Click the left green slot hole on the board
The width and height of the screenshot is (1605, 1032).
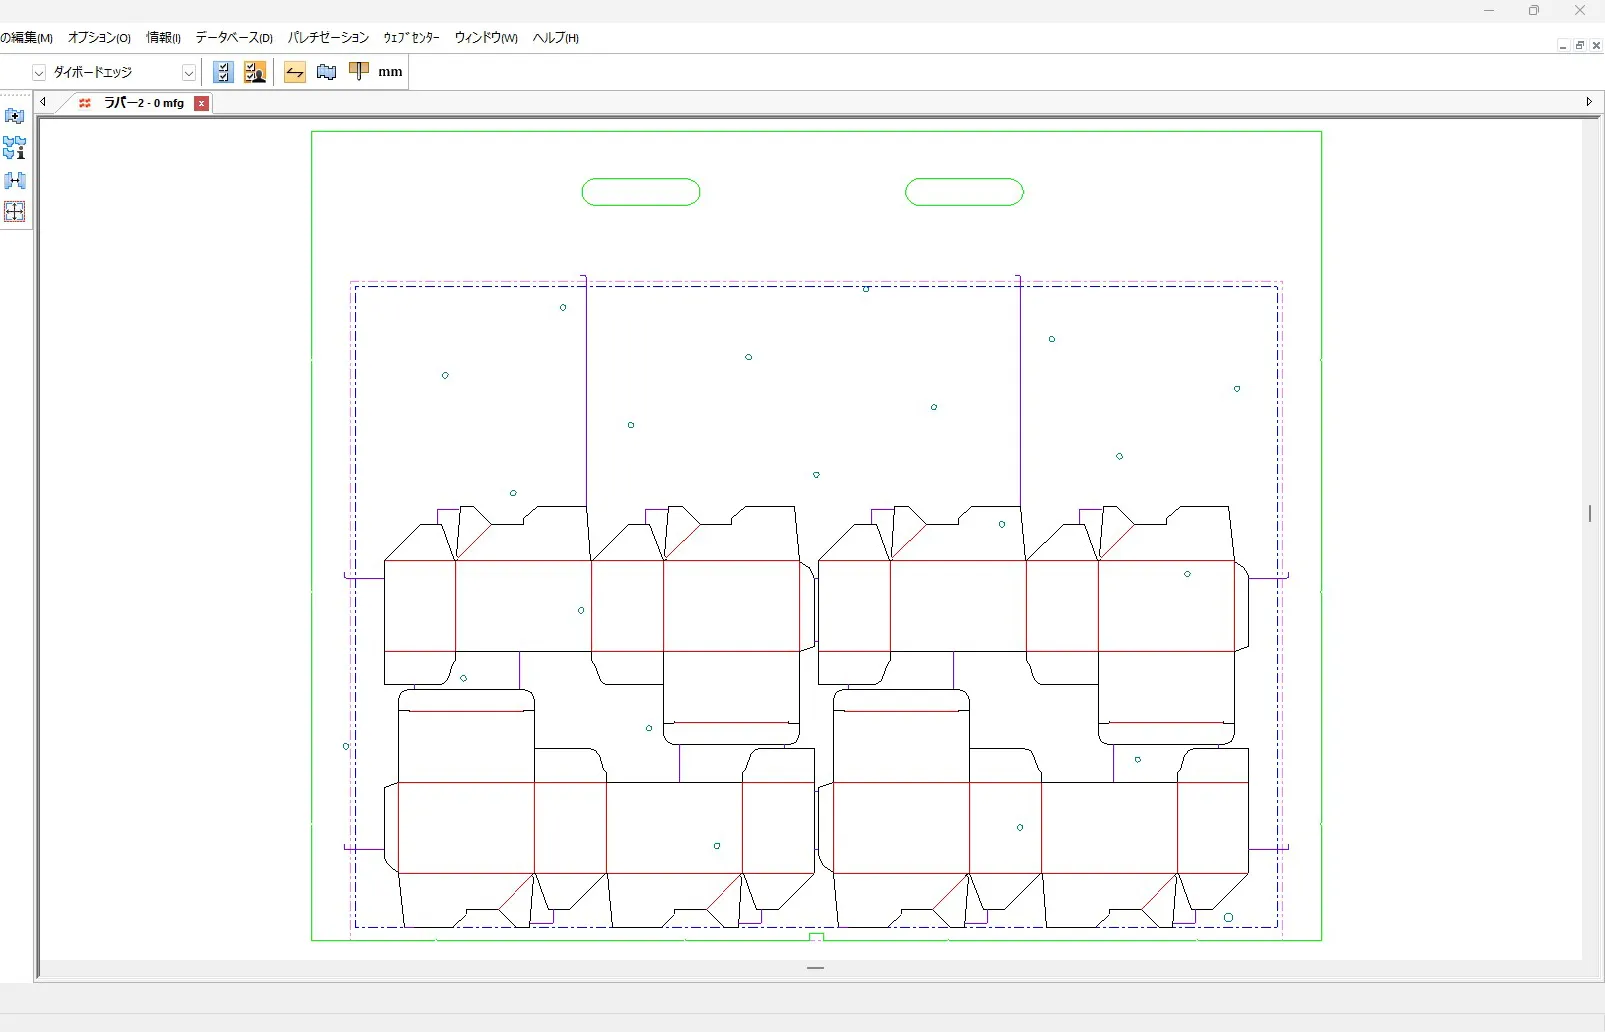(641, 192)
